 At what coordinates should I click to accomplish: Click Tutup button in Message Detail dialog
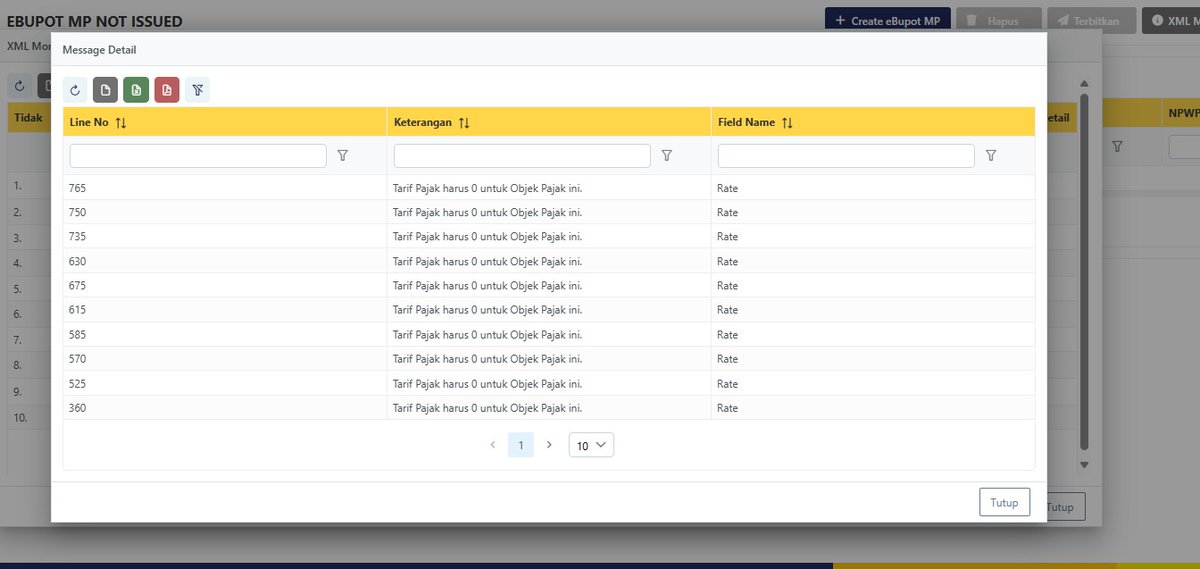pos(1004,503)
